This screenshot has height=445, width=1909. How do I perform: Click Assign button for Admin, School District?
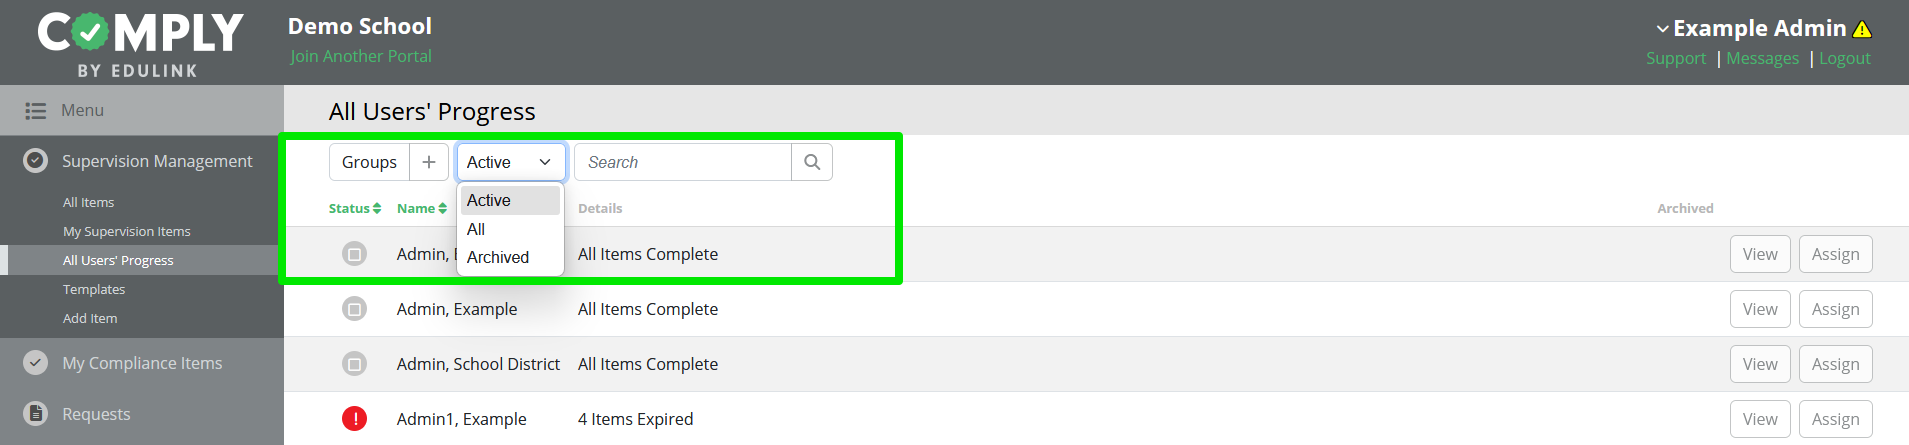point(1835,364)
